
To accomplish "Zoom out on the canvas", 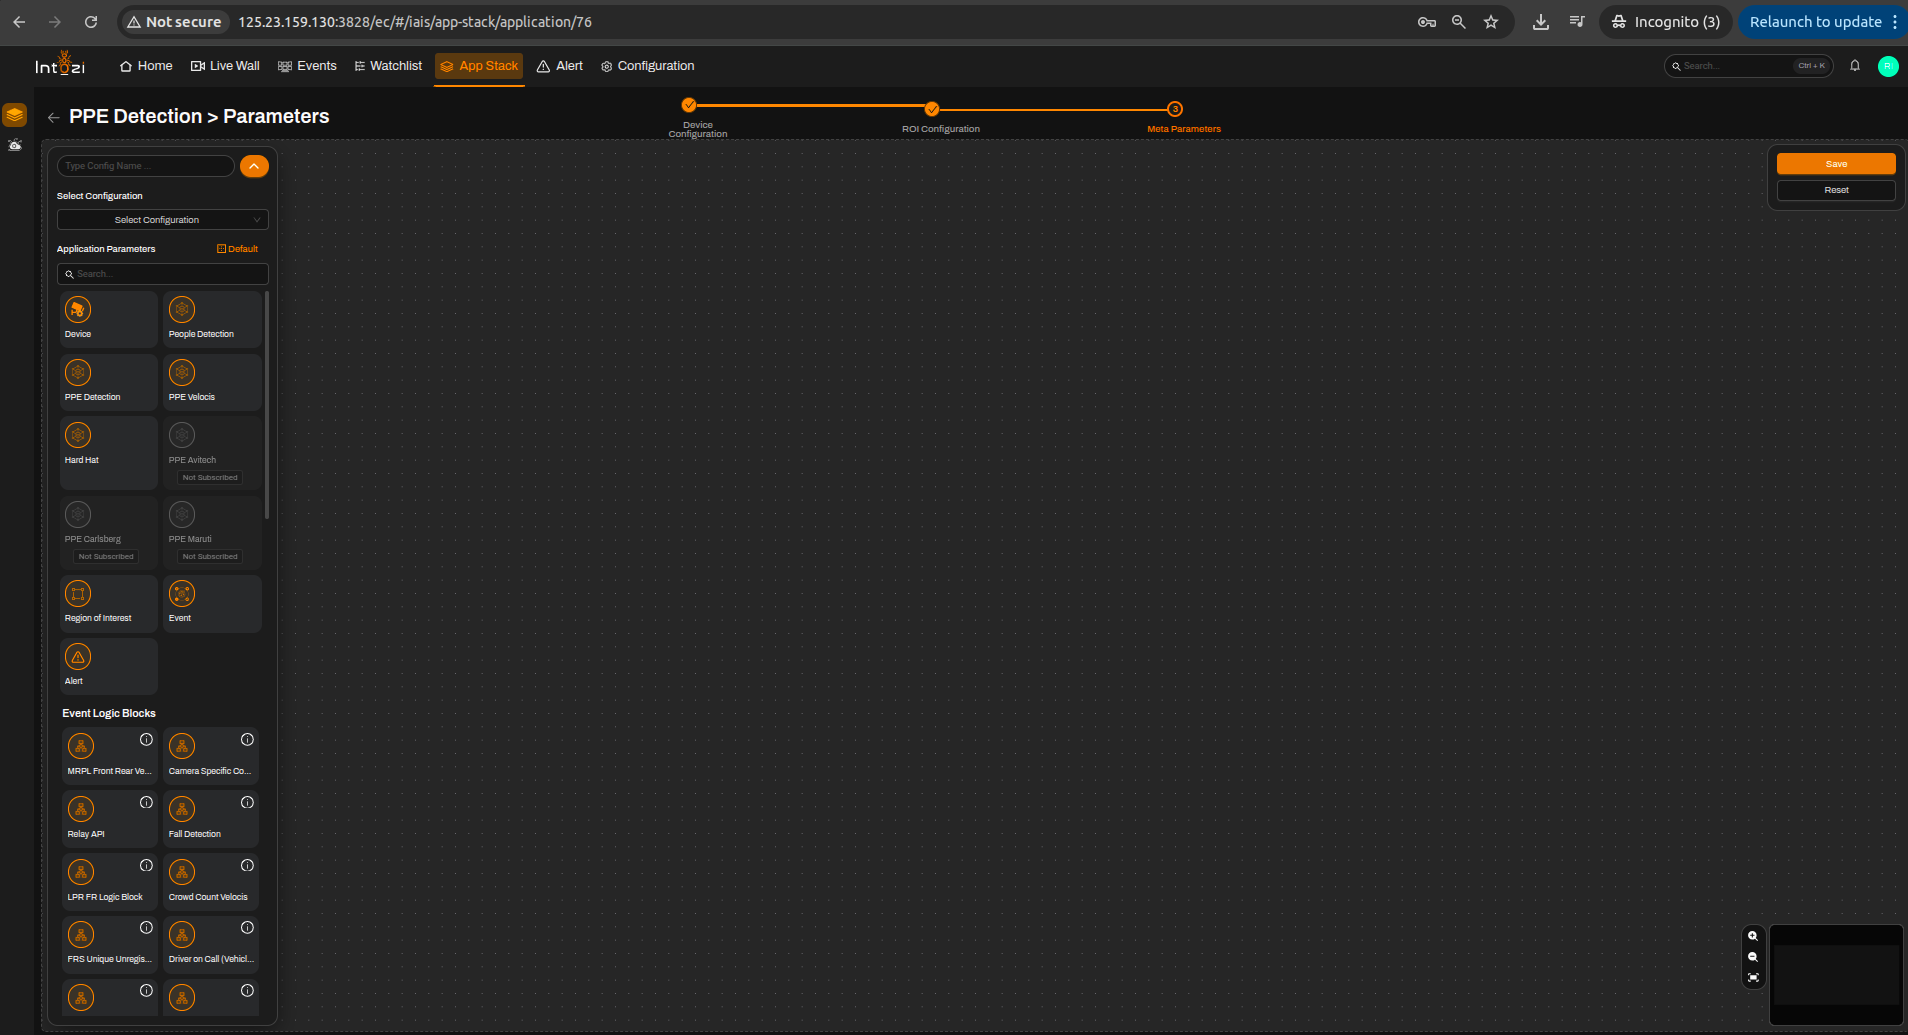I will pos(1753,957).
